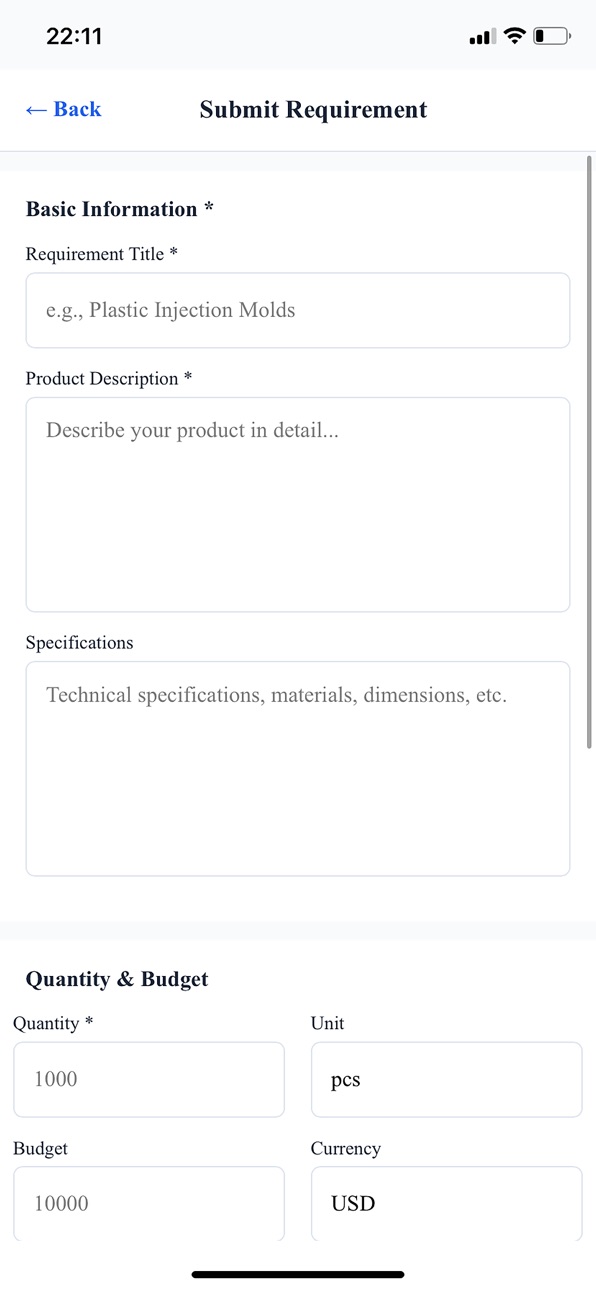
Task: Tap the 22:11 clock in status bar
Action: pos(74,37)
